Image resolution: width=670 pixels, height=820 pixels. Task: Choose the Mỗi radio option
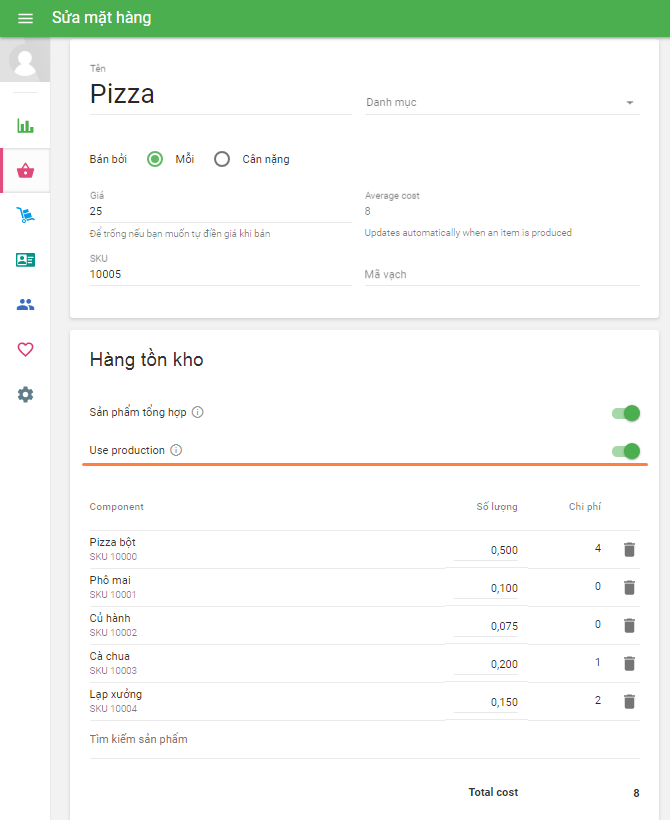[x=156, y=158]
